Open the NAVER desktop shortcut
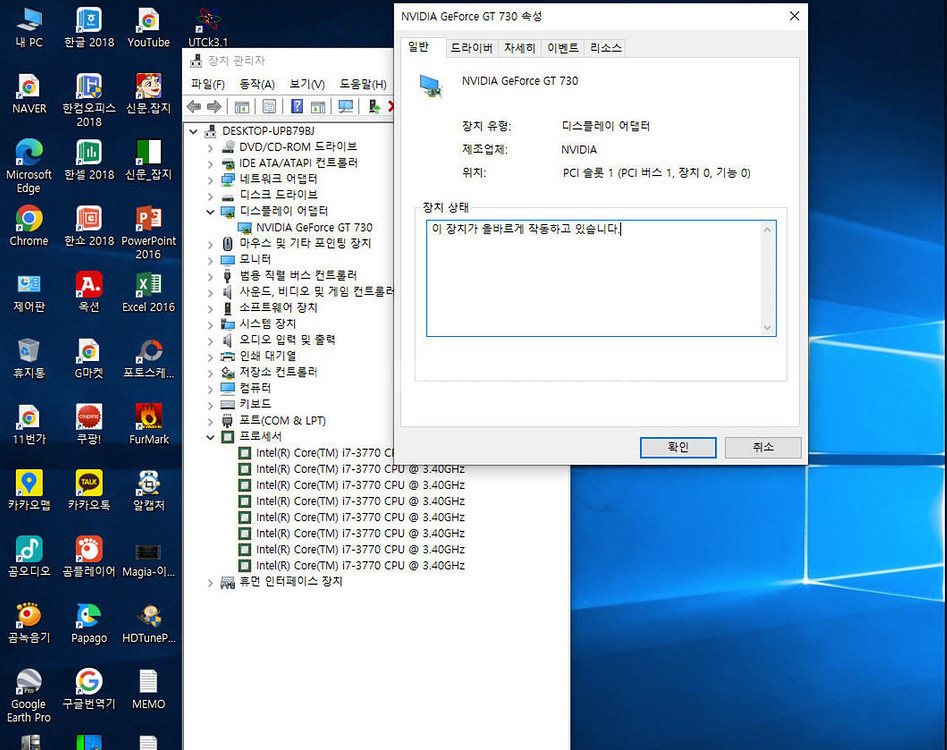 (29, 94)
